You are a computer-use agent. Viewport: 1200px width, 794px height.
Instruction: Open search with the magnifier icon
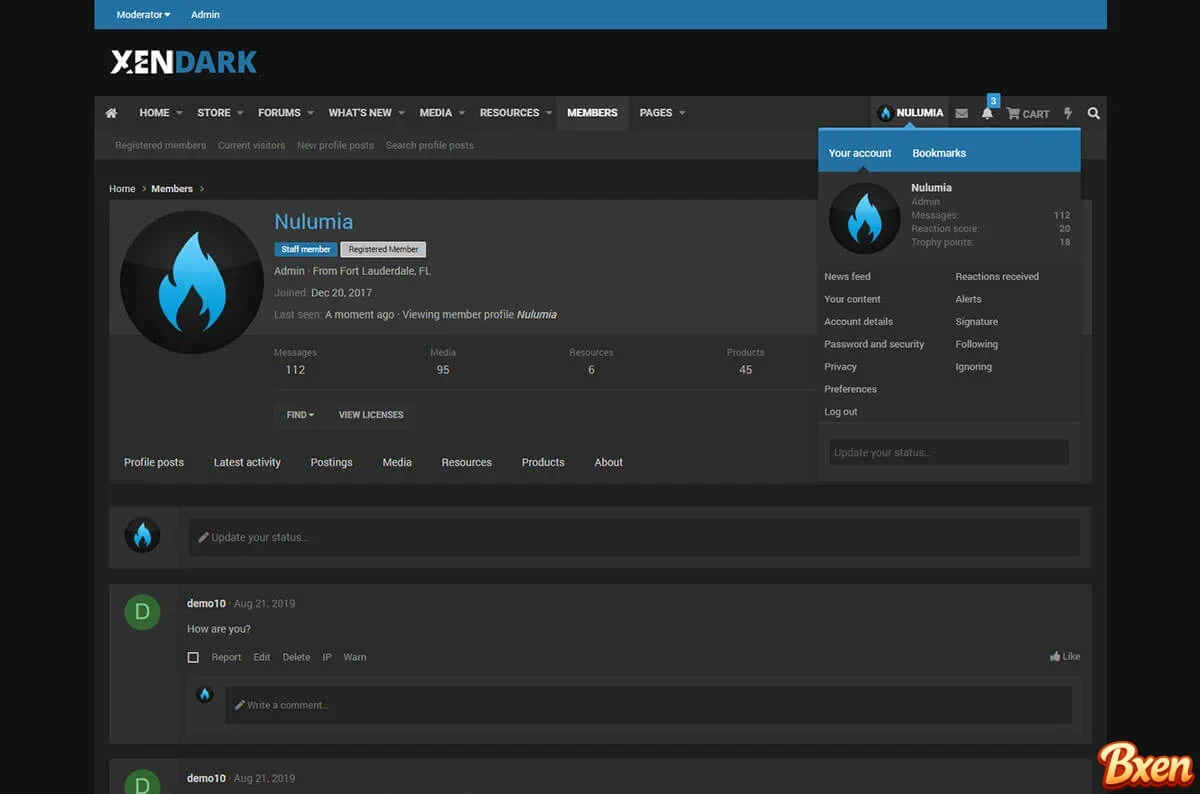coord(1093,113)
